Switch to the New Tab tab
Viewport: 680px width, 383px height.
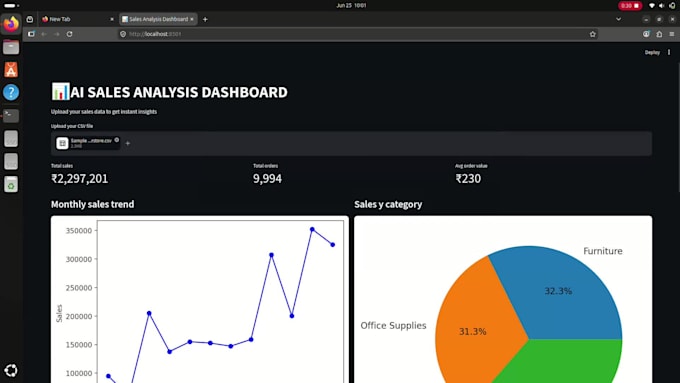(x=78, y=19)
